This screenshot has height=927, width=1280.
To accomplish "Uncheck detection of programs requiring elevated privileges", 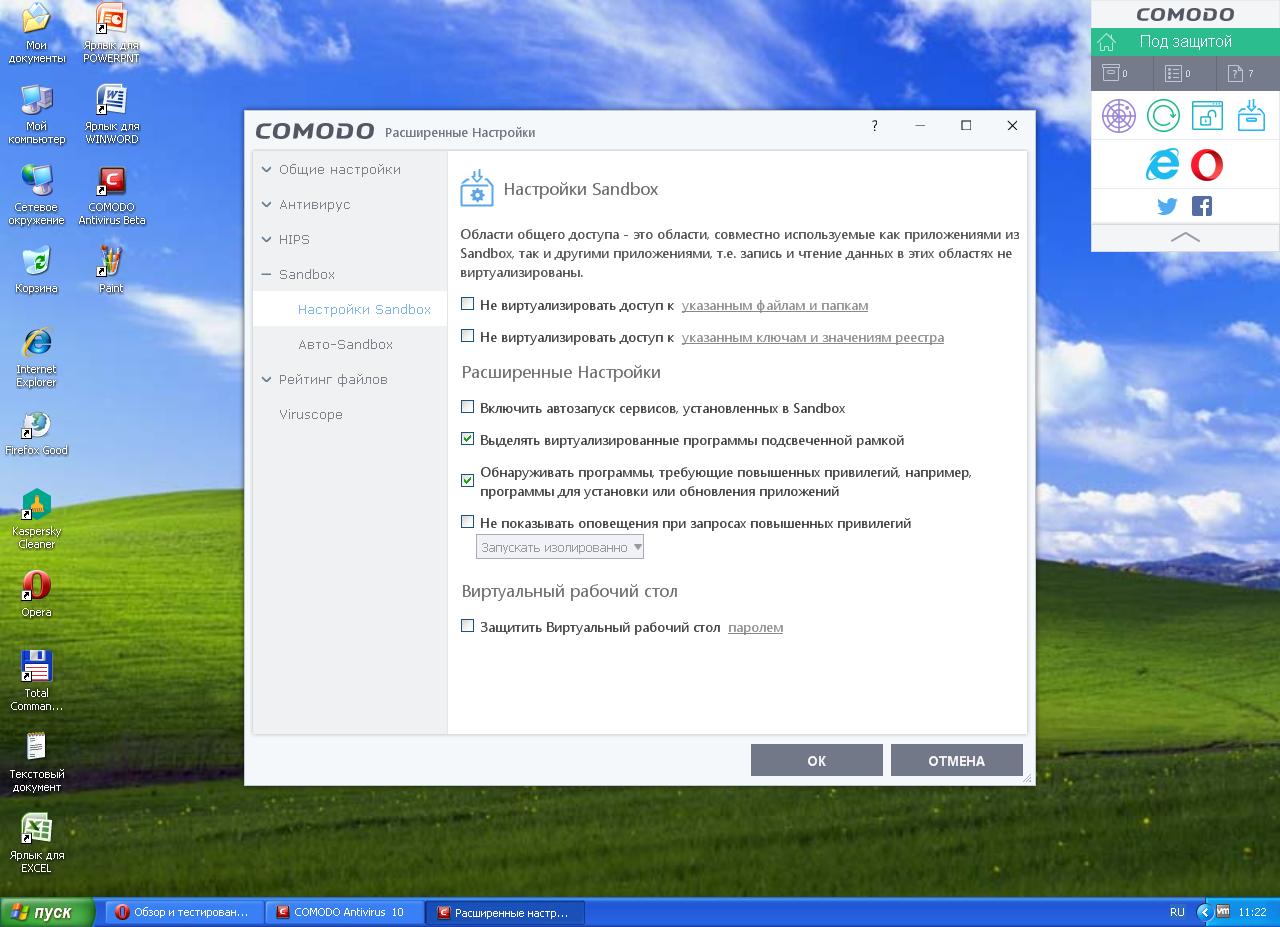I will coord(467,480).
